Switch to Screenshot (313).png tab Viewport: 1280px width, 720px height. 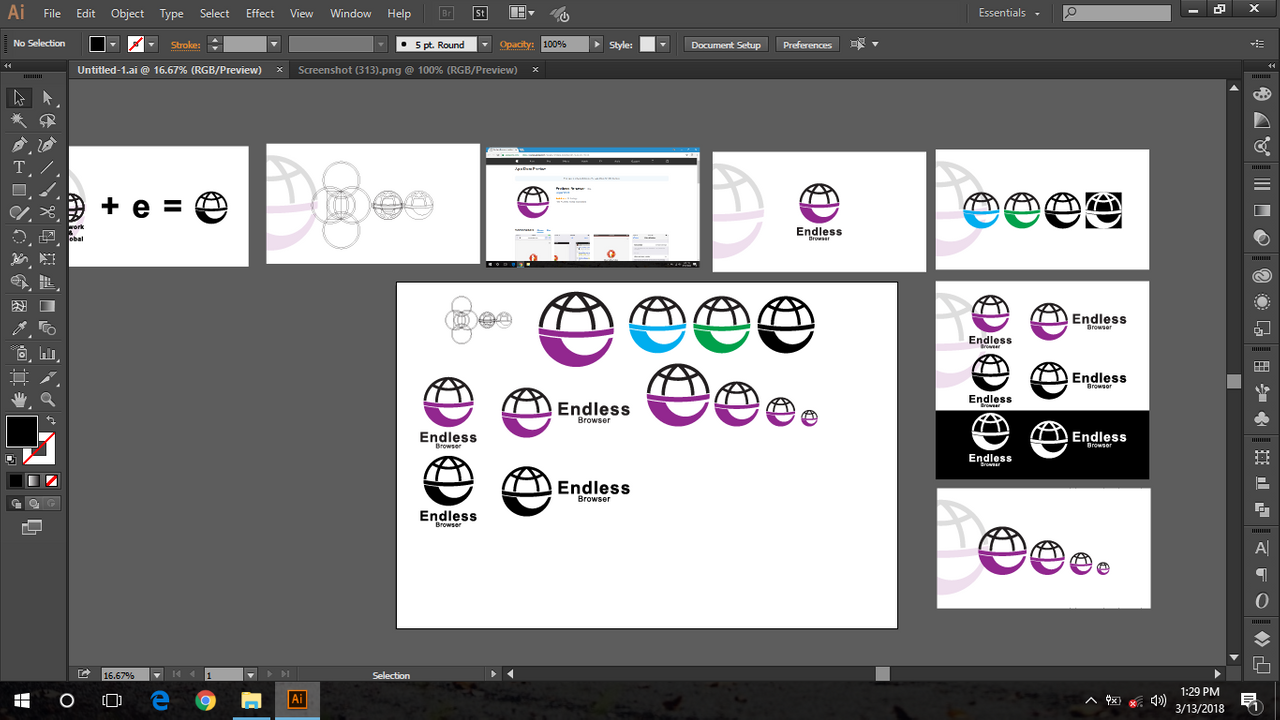pos(408,70)
